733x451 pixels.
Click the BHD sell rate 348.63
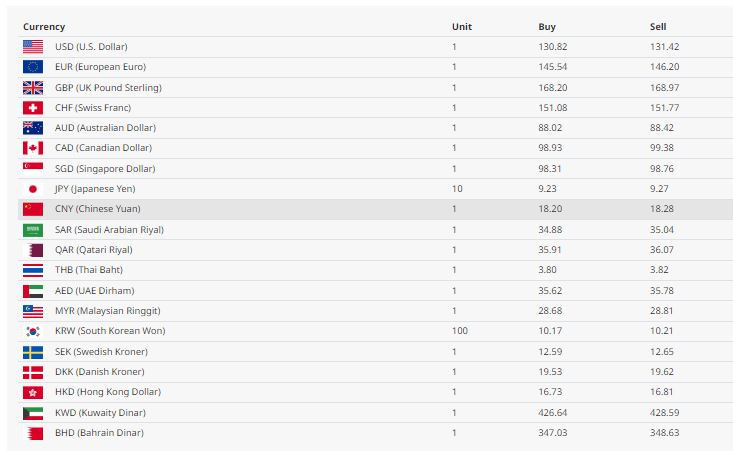point(664,433)
